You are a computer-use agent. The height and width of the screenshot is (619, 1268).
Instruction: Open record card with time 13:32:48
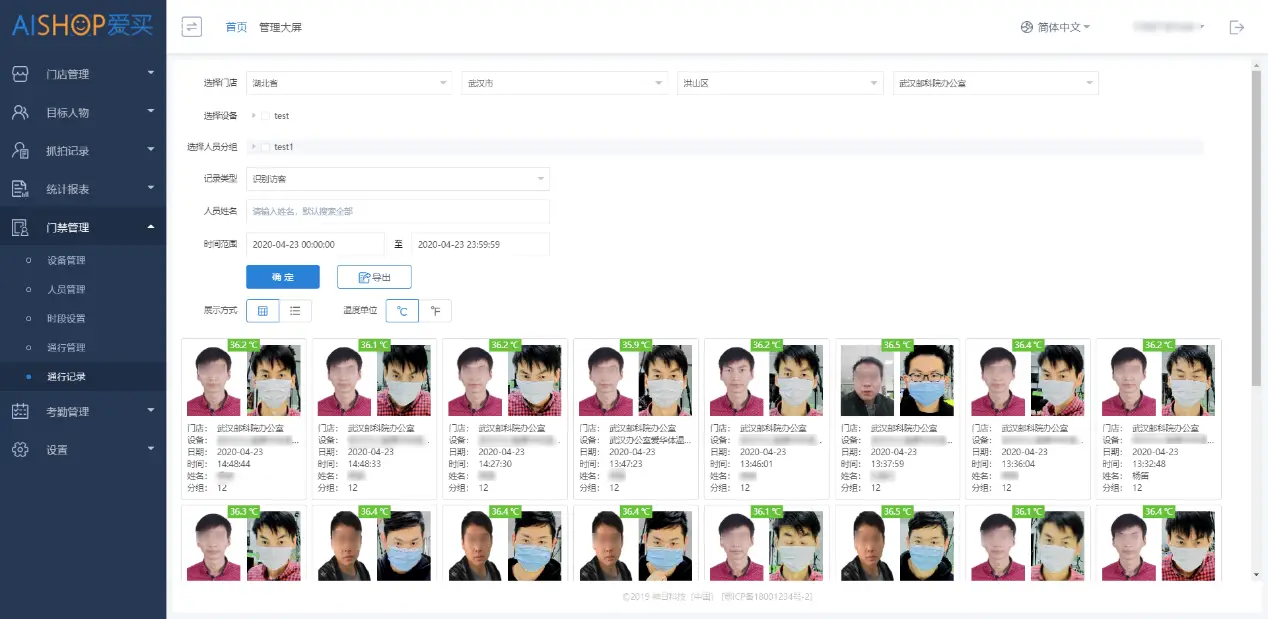(x=1158, y=418)
